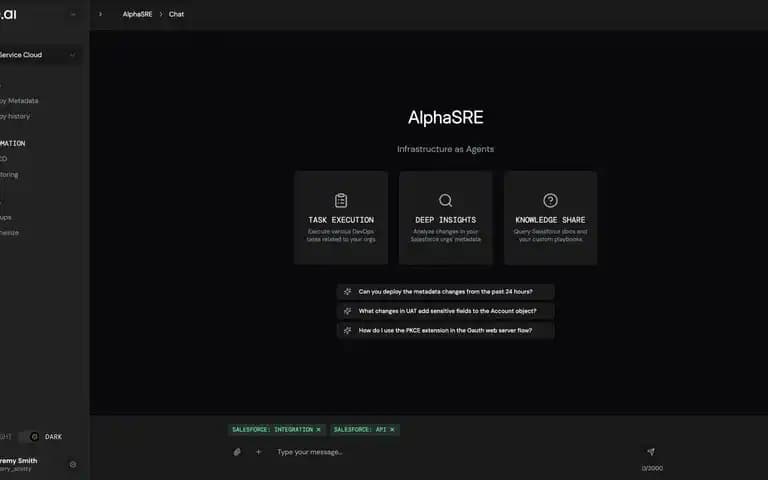Click the Knowledge Share question mark icon
The height and width of the screenshot is (480, 768).
550,200
